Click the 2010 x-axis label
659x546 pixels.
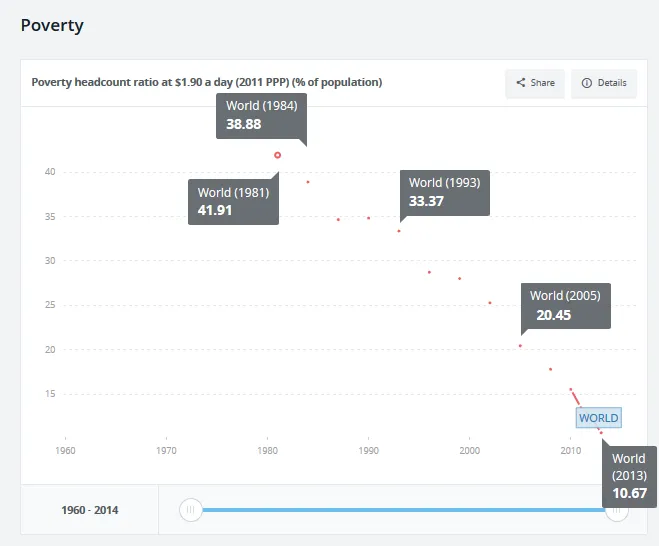(x=571, y=451)
